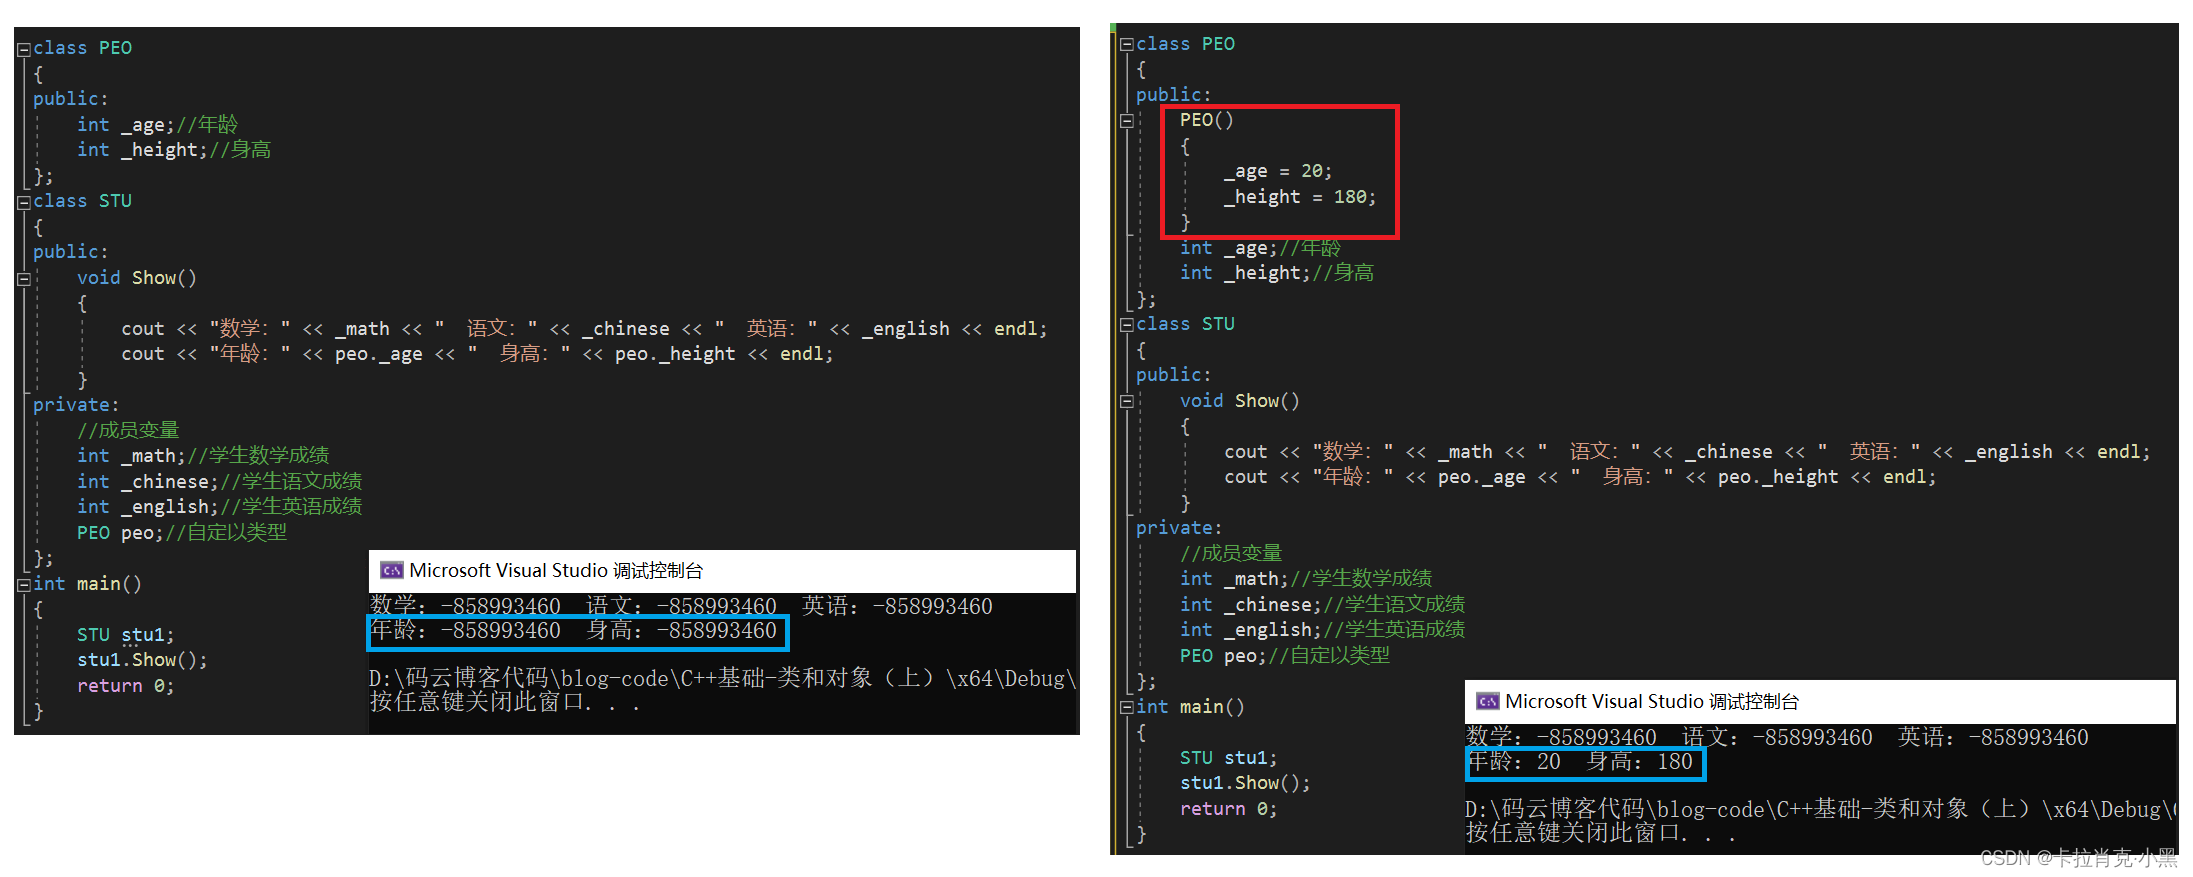Image resolution: width=2193 pixels, height=877 pixels.
Task: Select console output "年龄: 20 身高: 180"
Action: click(1580, 762)
